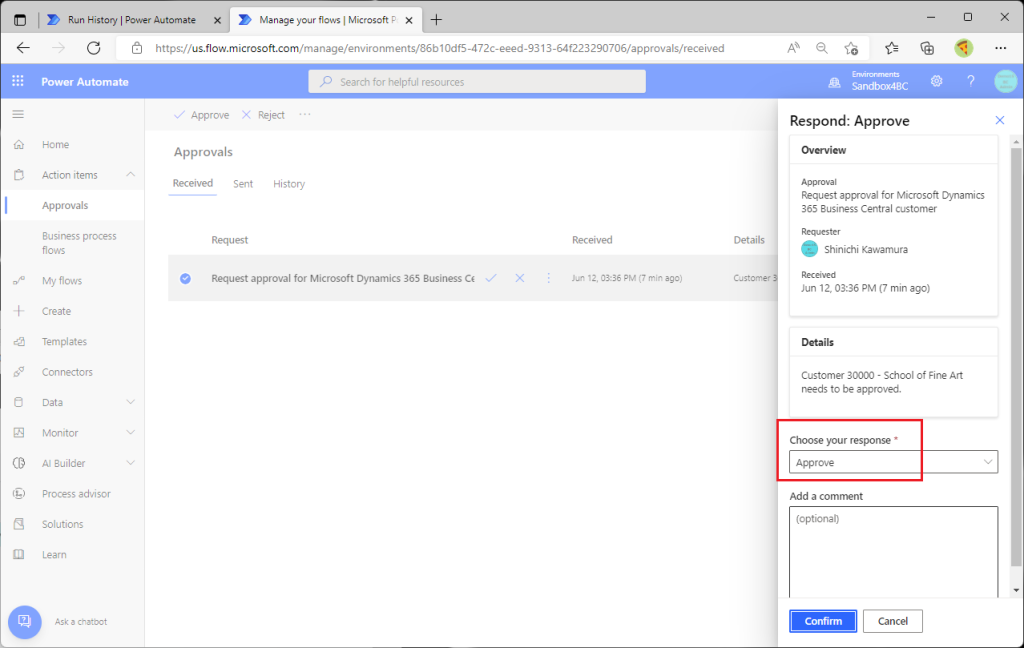Click the Request column header
1024x648 pixels.
(229, 240)
